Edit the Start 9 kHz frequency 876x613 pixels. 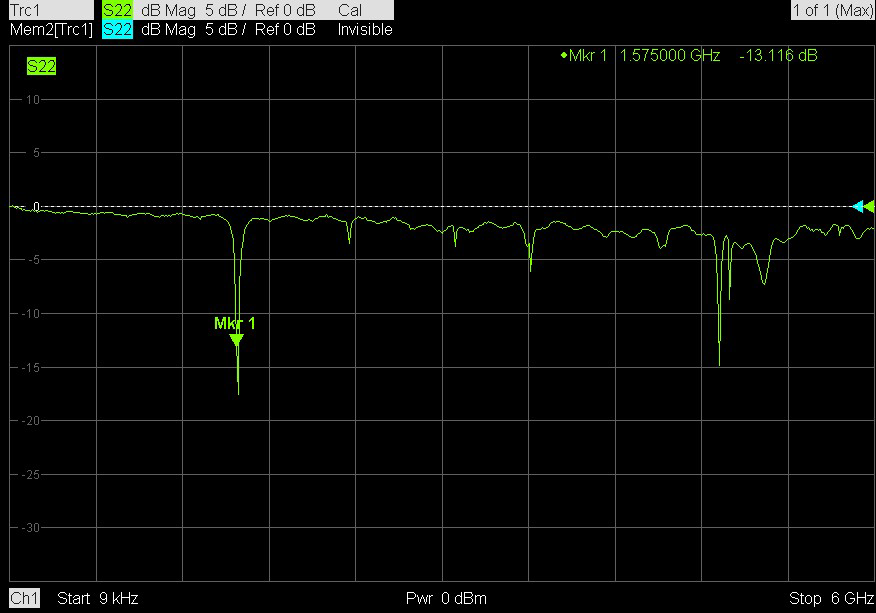98,599
